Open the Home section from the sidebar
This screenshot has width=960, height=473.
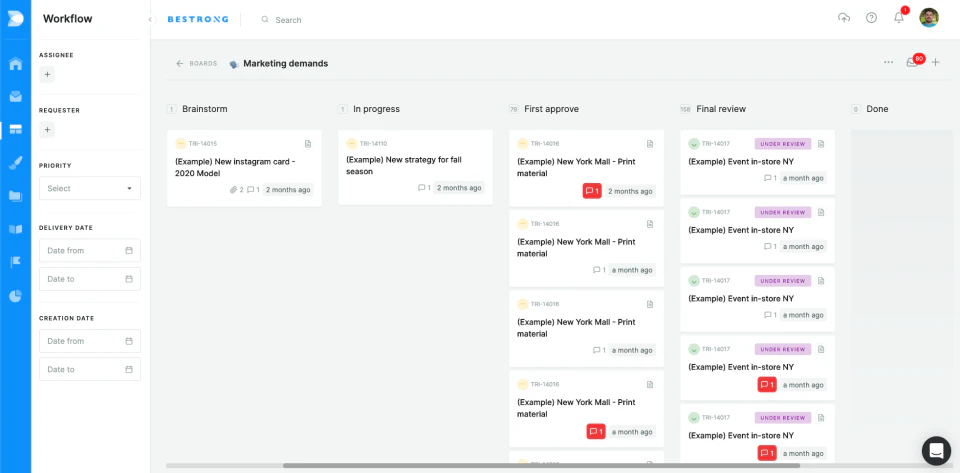tap(15, 63)
